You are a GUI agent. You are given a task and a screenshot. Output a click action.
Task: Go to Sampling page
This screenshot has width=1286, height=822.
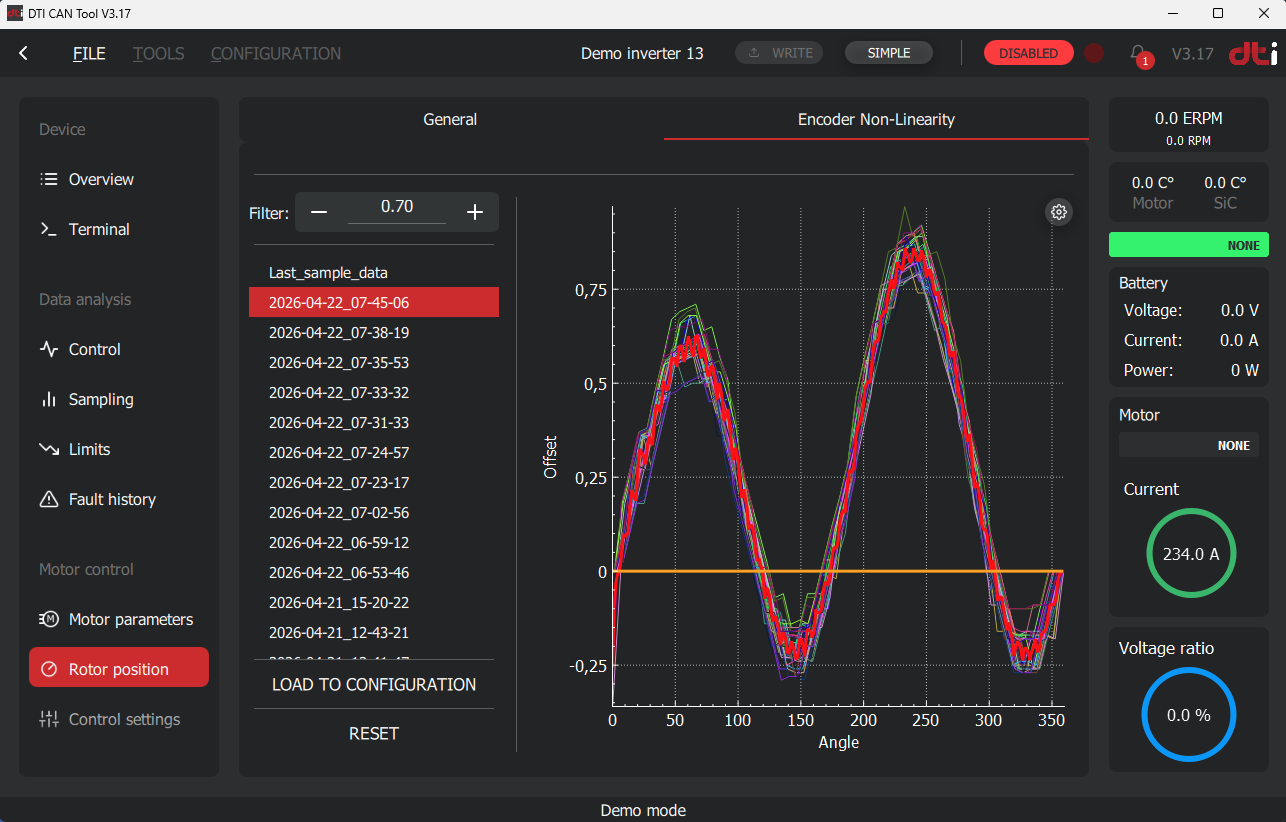pos(119,399)
